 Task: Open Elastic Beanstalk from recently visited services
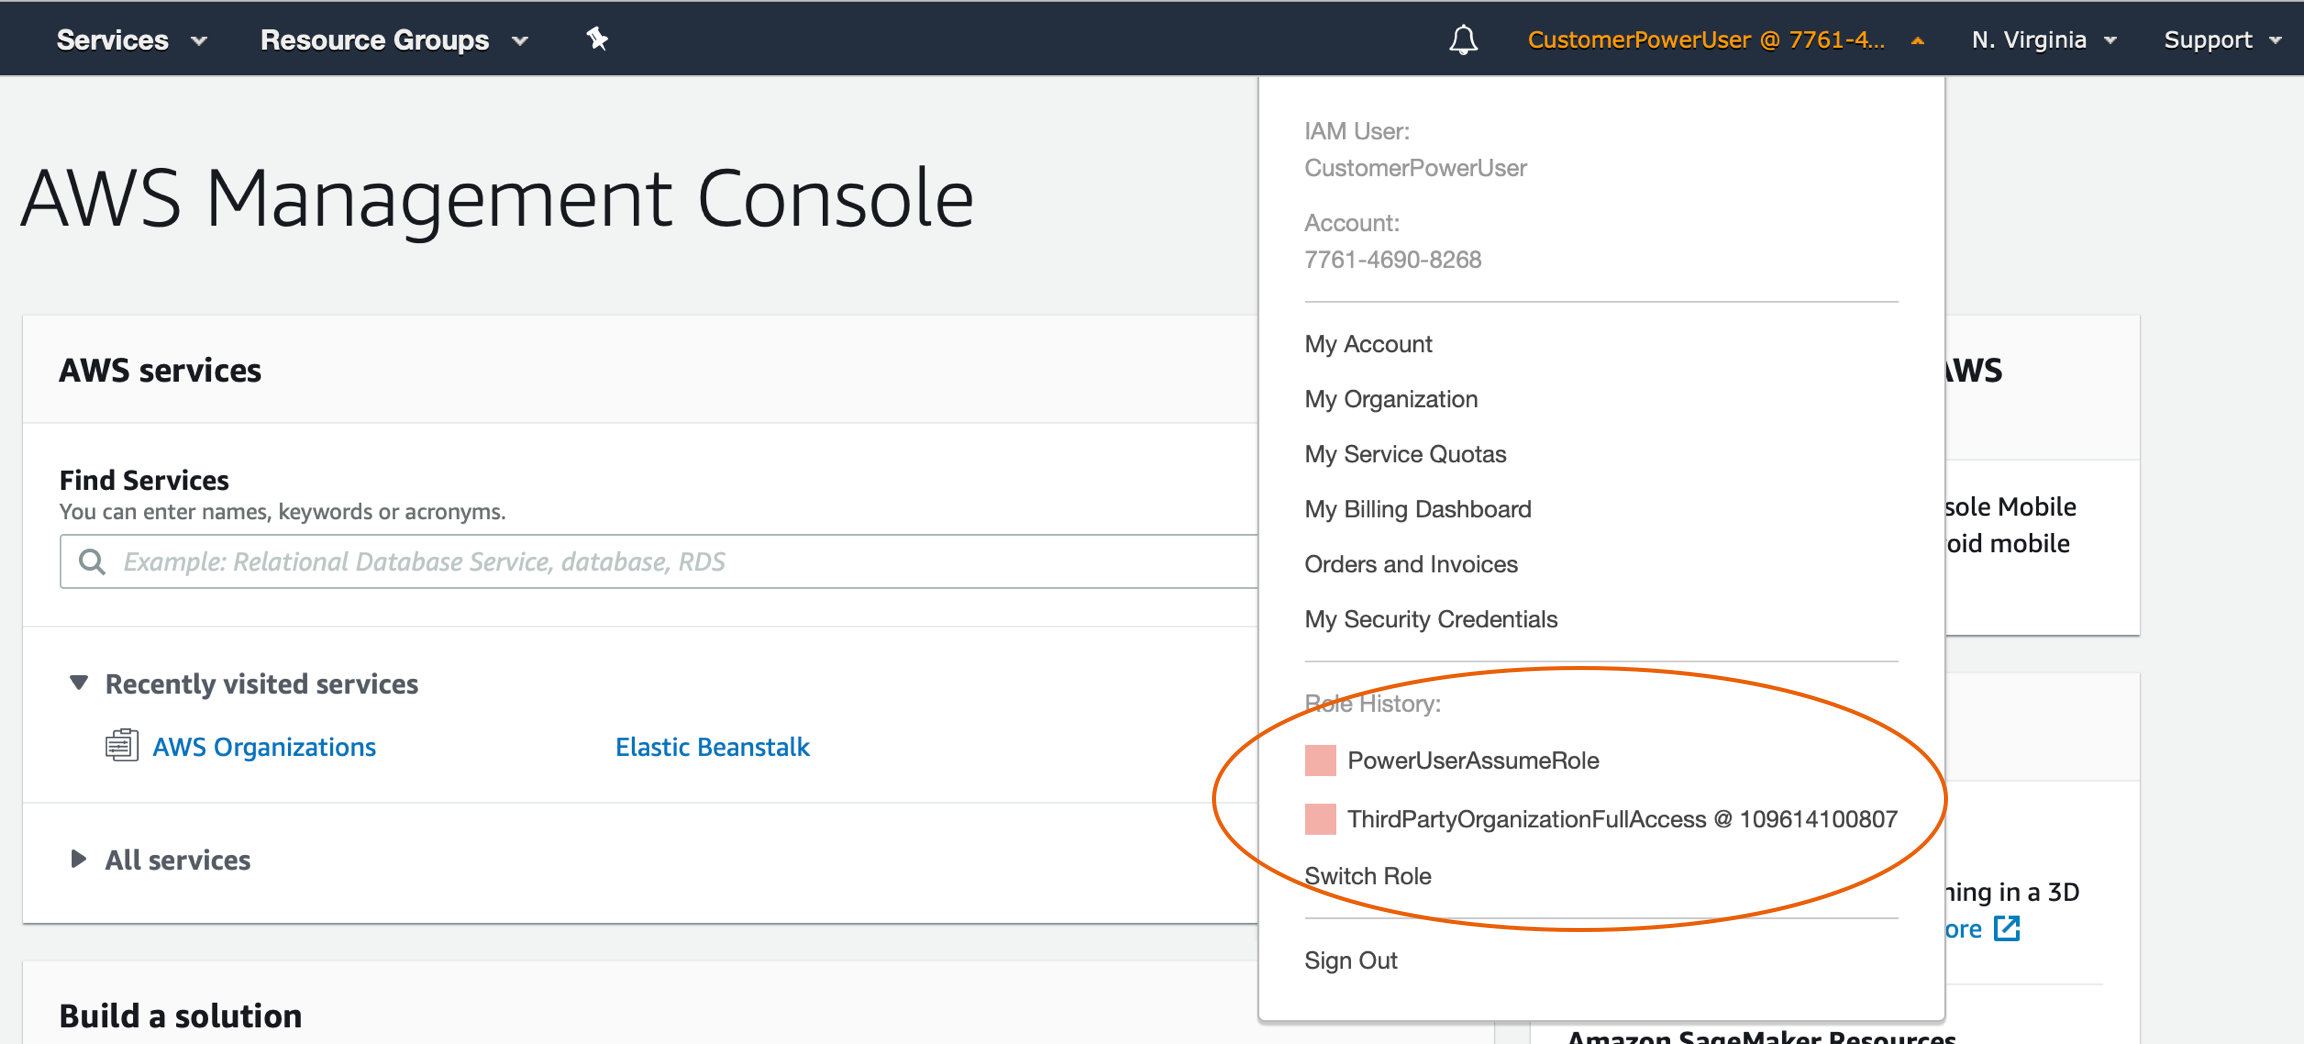tap(712, 746)
